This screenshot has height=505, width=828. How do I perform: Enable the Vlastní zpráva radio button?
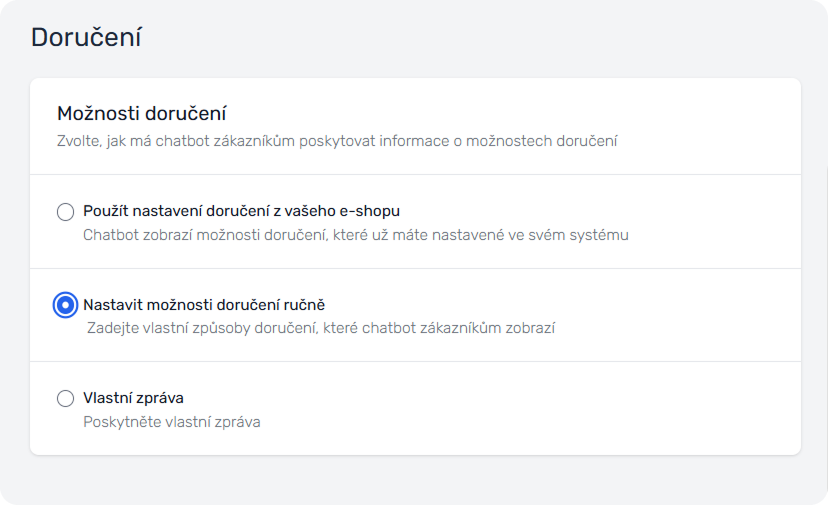coord(66,399)
